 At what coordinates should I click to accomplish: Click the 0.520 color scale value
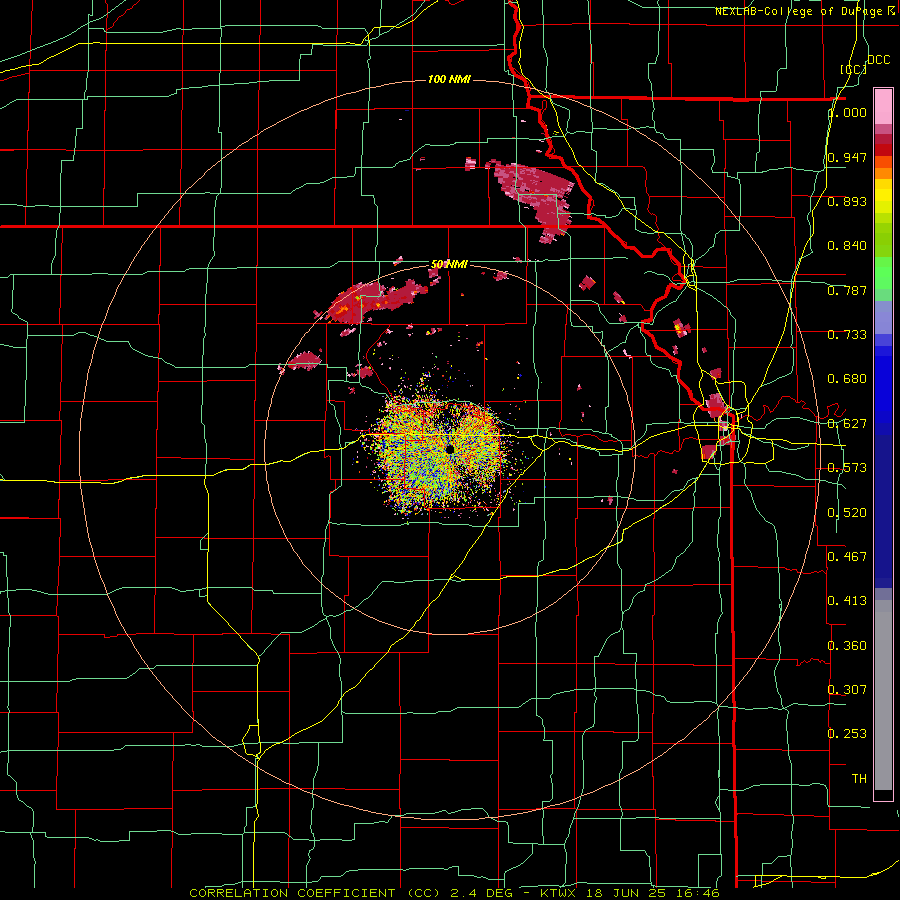point(847,513)
